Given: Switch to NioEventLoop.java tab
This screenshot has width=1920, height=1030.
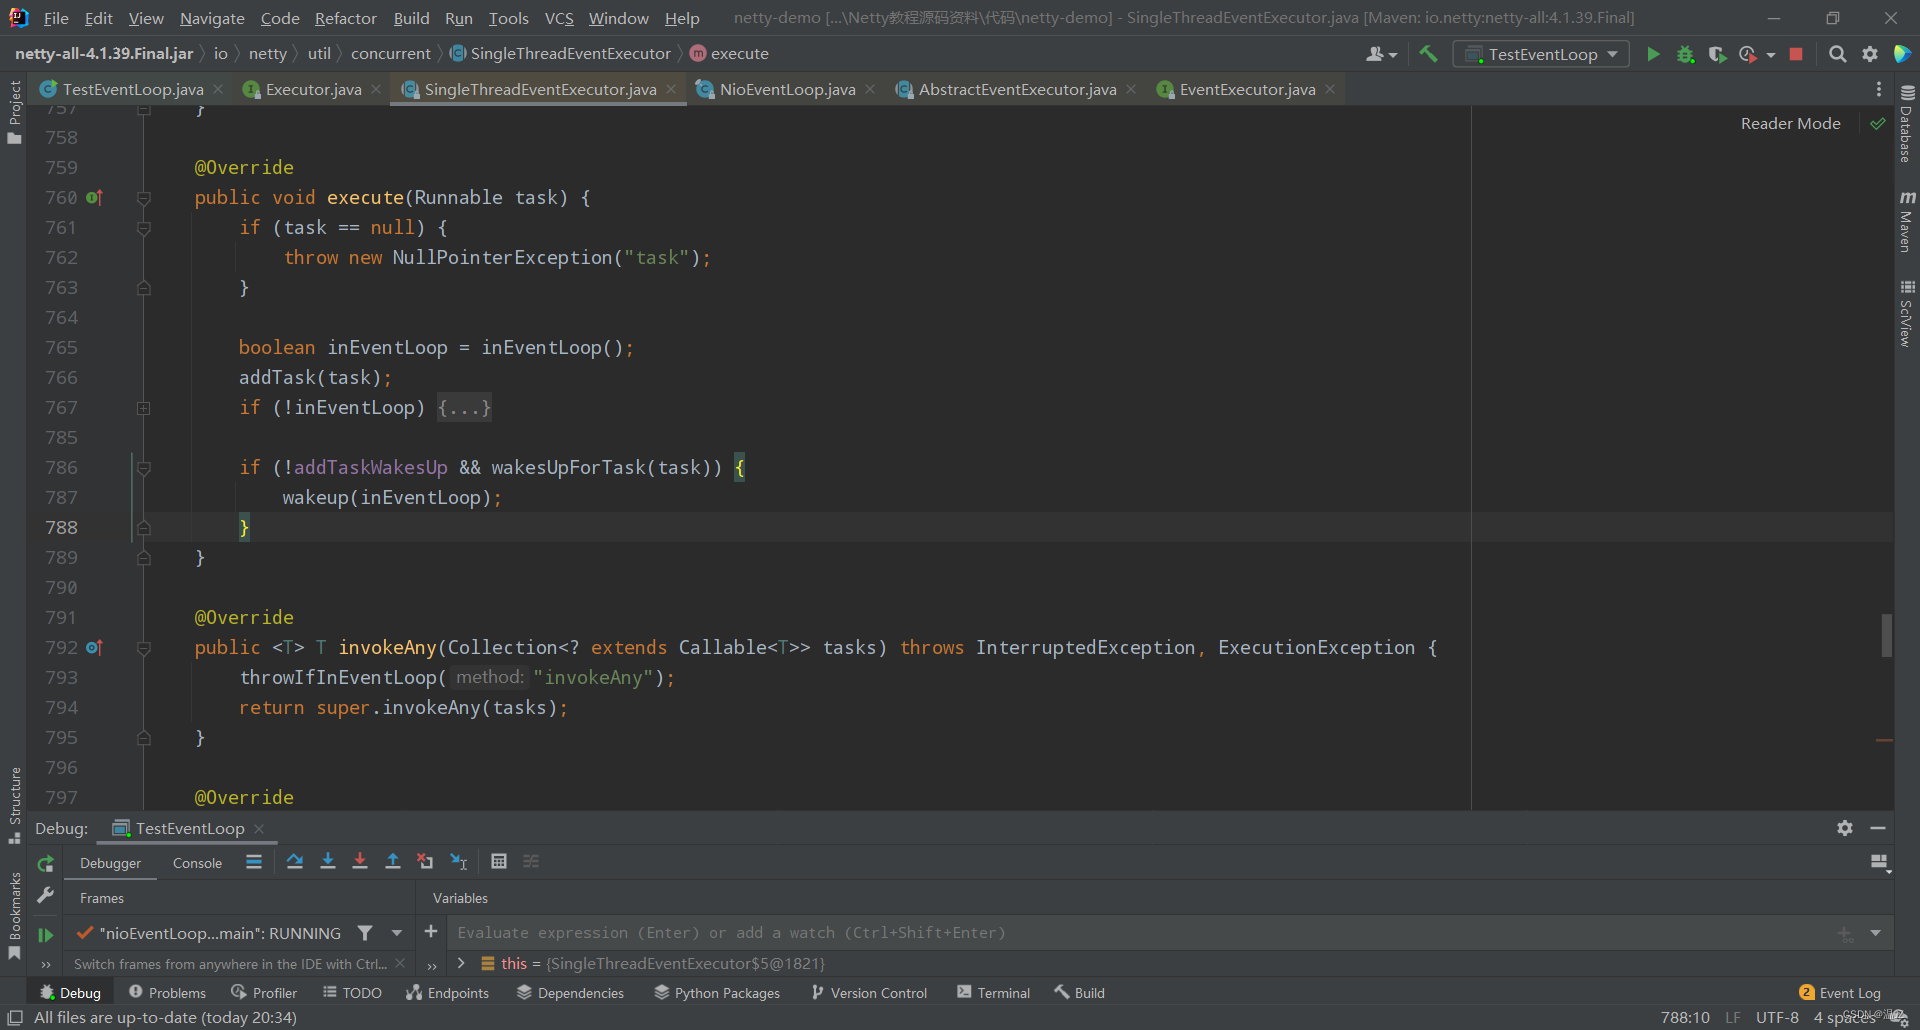Looking at the screenshot, I should coord(787,89).
